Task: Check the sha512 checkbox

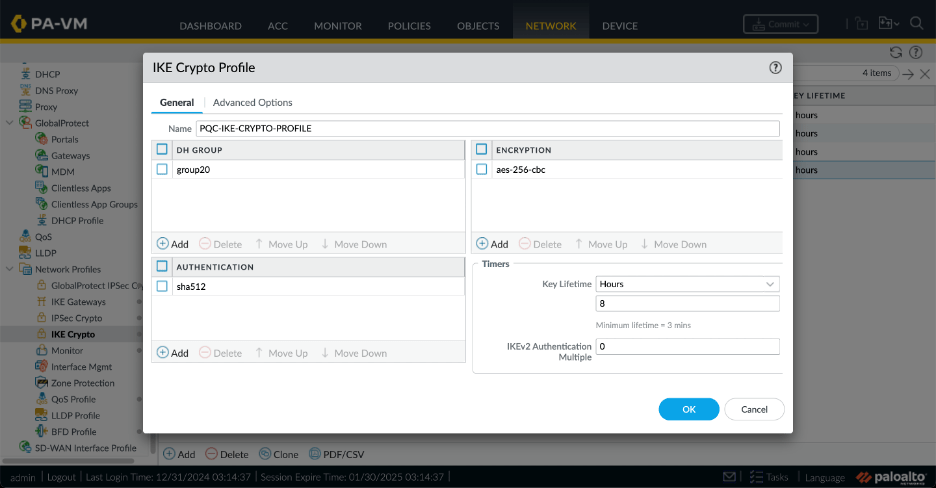Action: point(162,286)
